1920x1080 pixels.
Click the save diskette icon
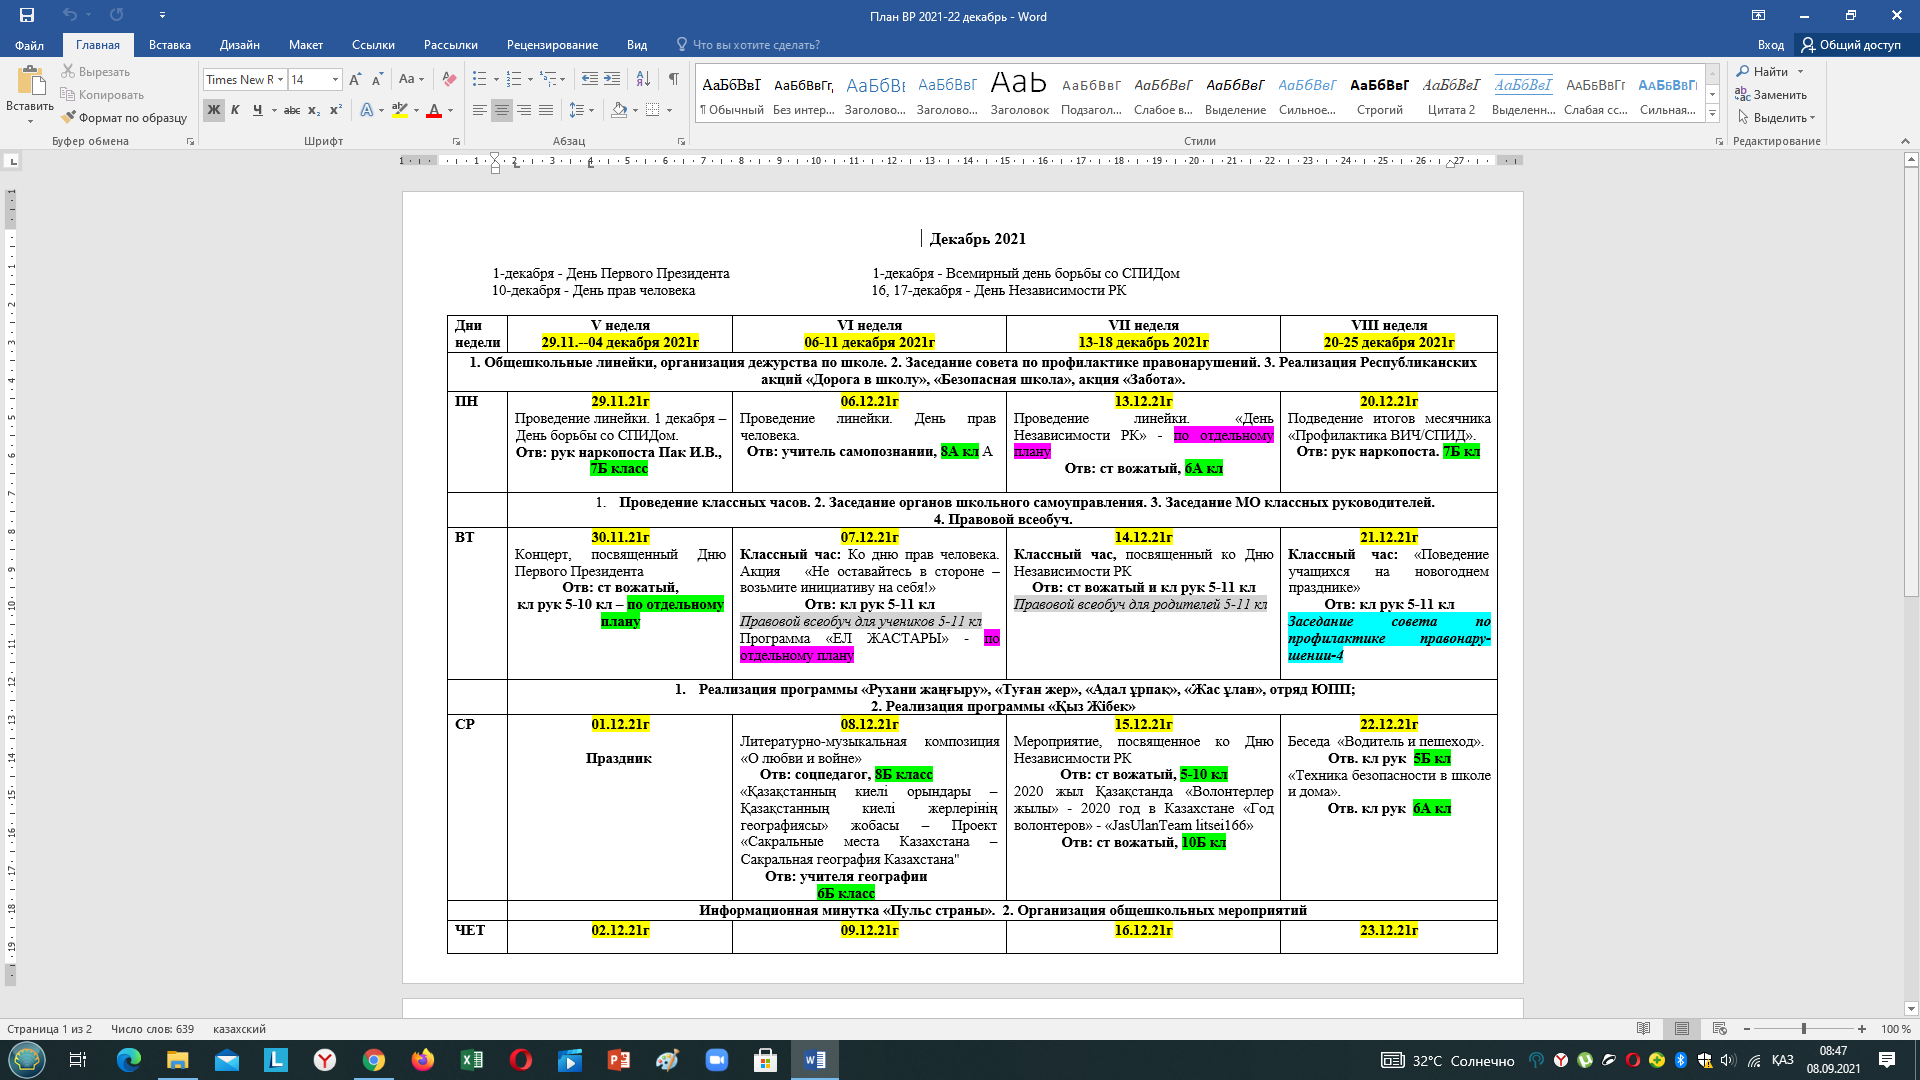(x=27, y=15)
